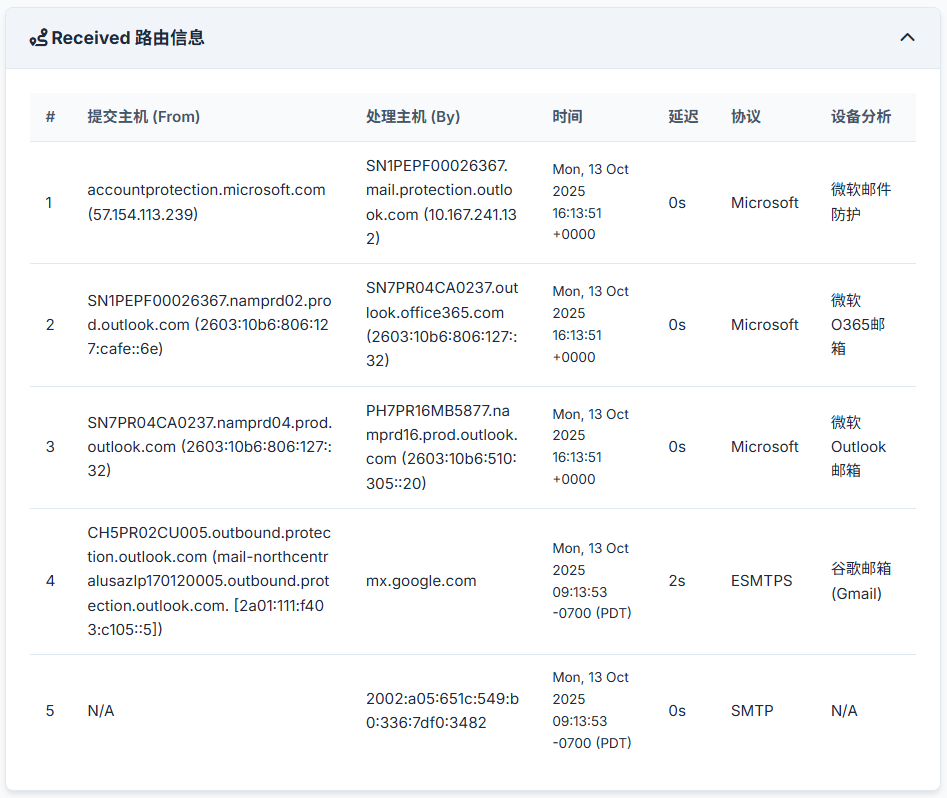Screen dimensions: 947x798
Task: Select the ESMTPS protocol cell
Action: [761, 581]
